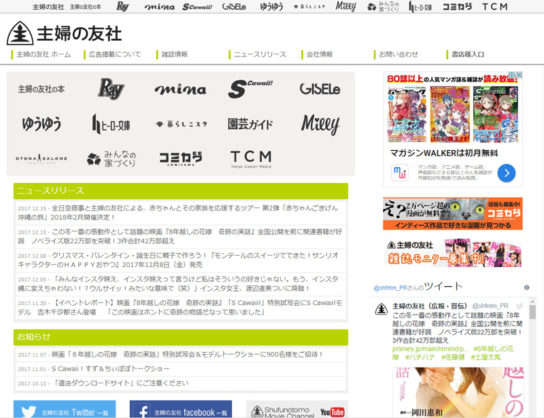Image resolution: width=544 pixels, height=418 pixels.
Task: Click the 主婦の友社 logo in header
Action: (x=64, y=33)
